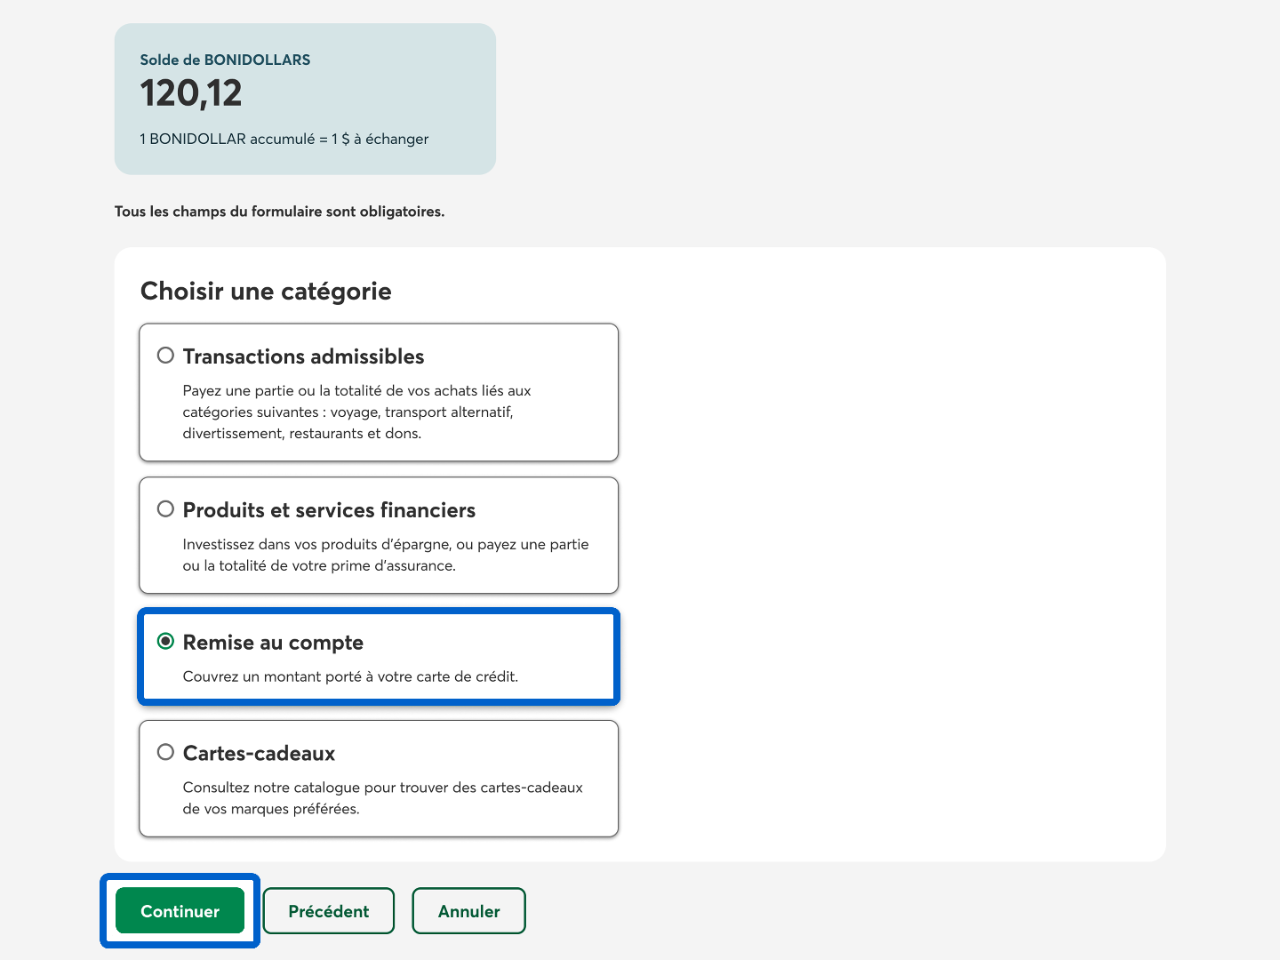Image resolution: width=1280 pixels, height=960 pixels.
Task: Select the Remise au compte radio button
Action: point(166,641)
